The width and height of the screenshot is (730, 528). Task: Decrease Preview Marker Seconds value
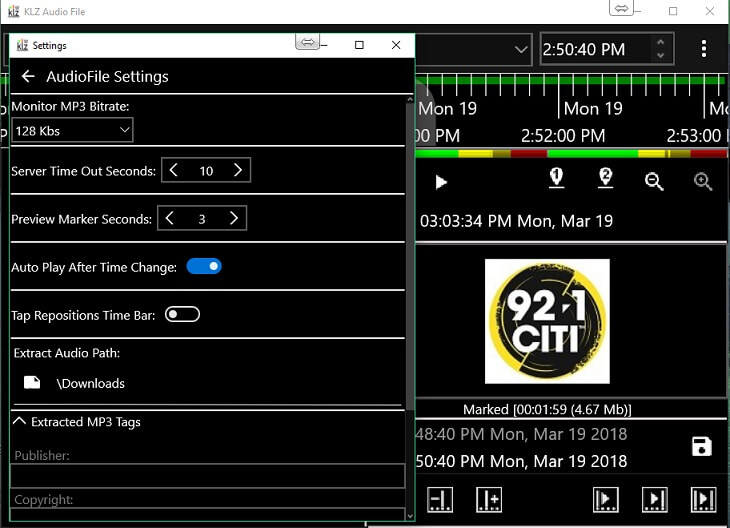[169, 218]
